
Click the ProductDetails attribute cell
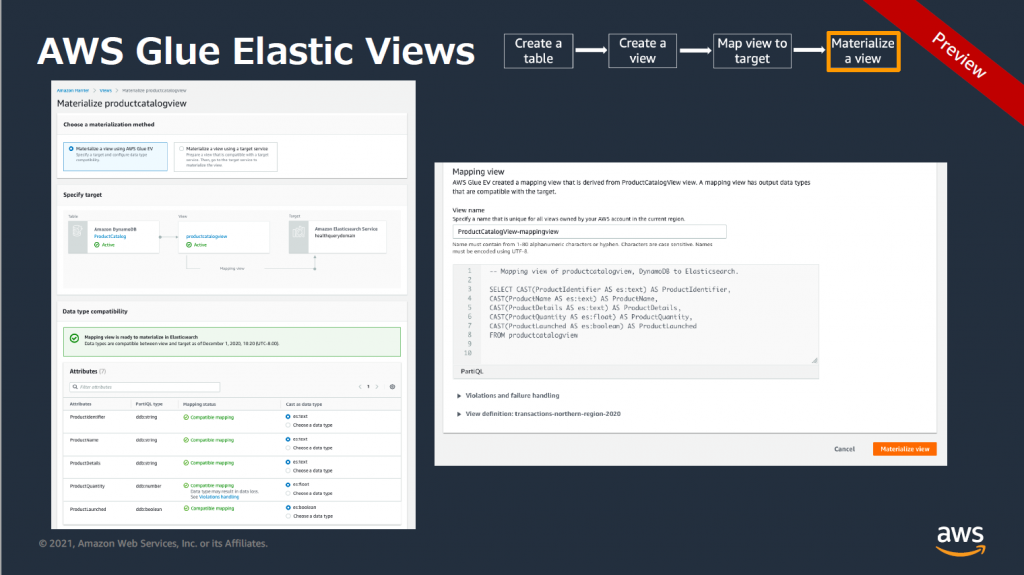(85, 463)
